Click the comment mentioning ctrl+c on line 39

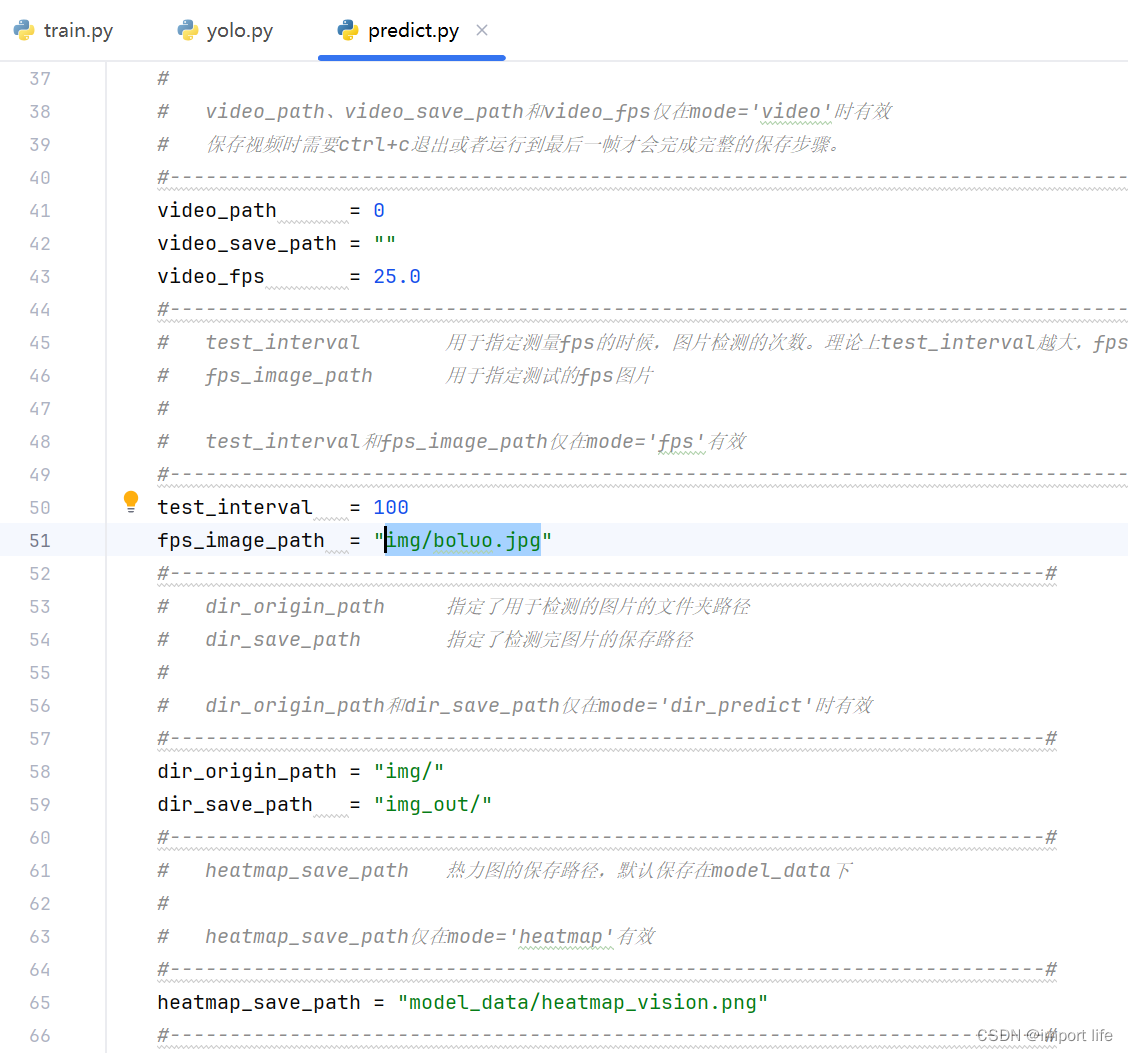click(x=500, y=145)
